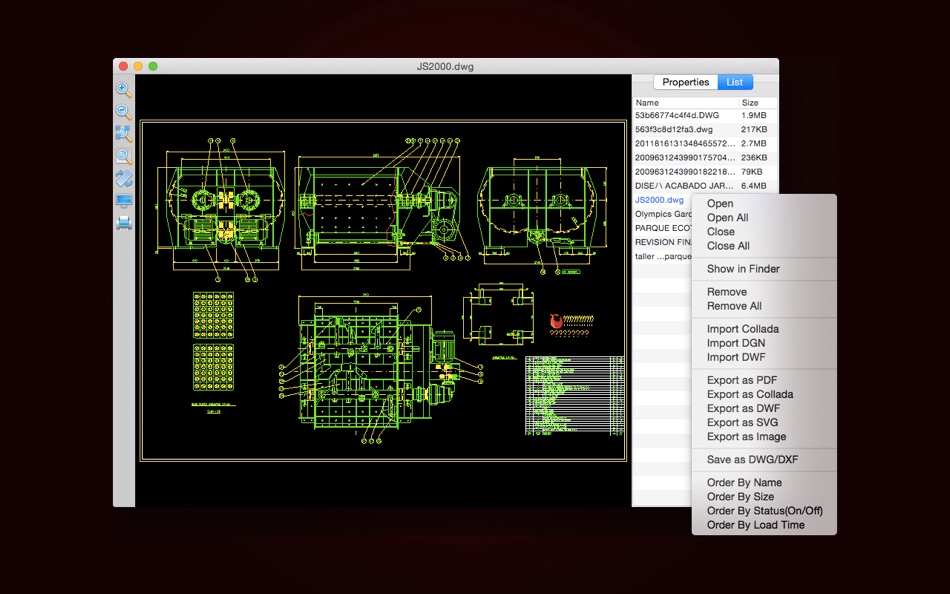950x594 pixels.
Task: Choose Export as PDF from context menu
Action: pyautogui.click(x=741, y=380)
